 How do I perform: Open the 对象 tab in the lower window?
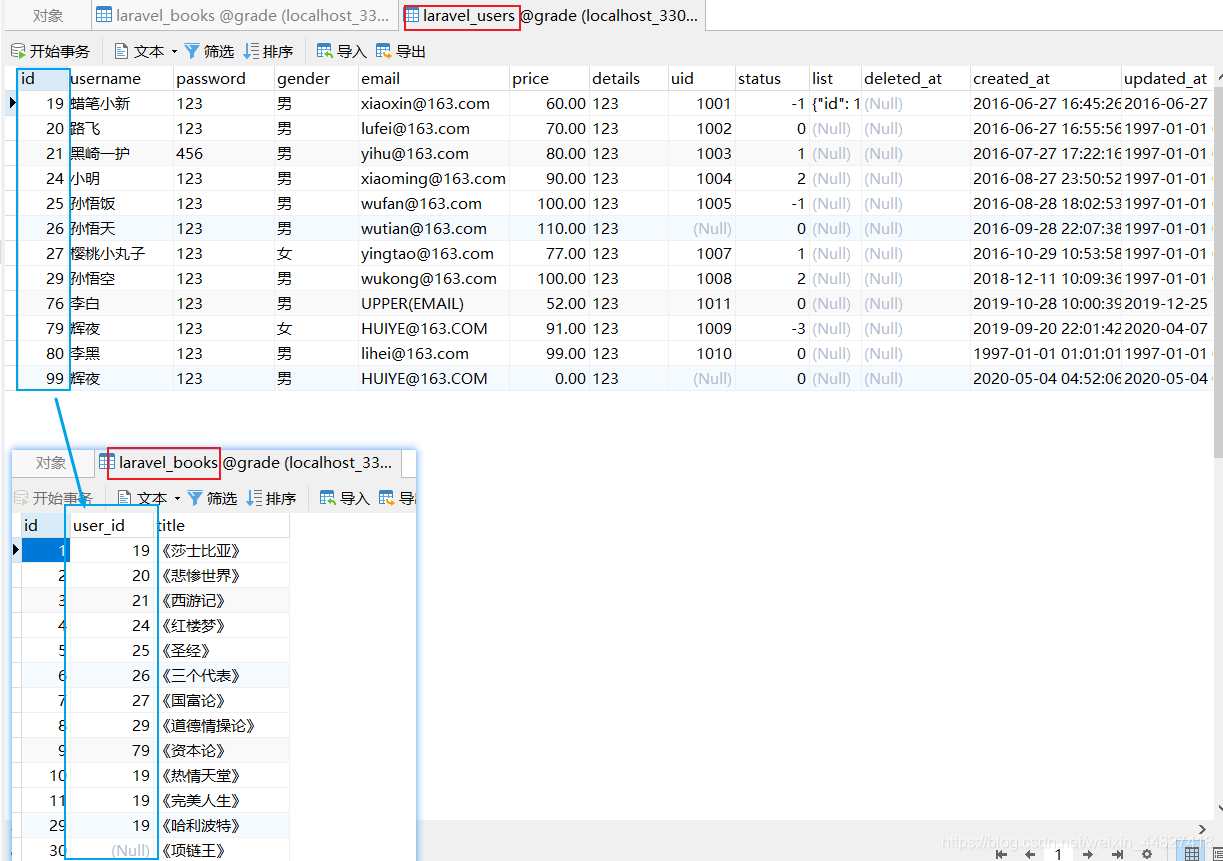coord(51,462)
